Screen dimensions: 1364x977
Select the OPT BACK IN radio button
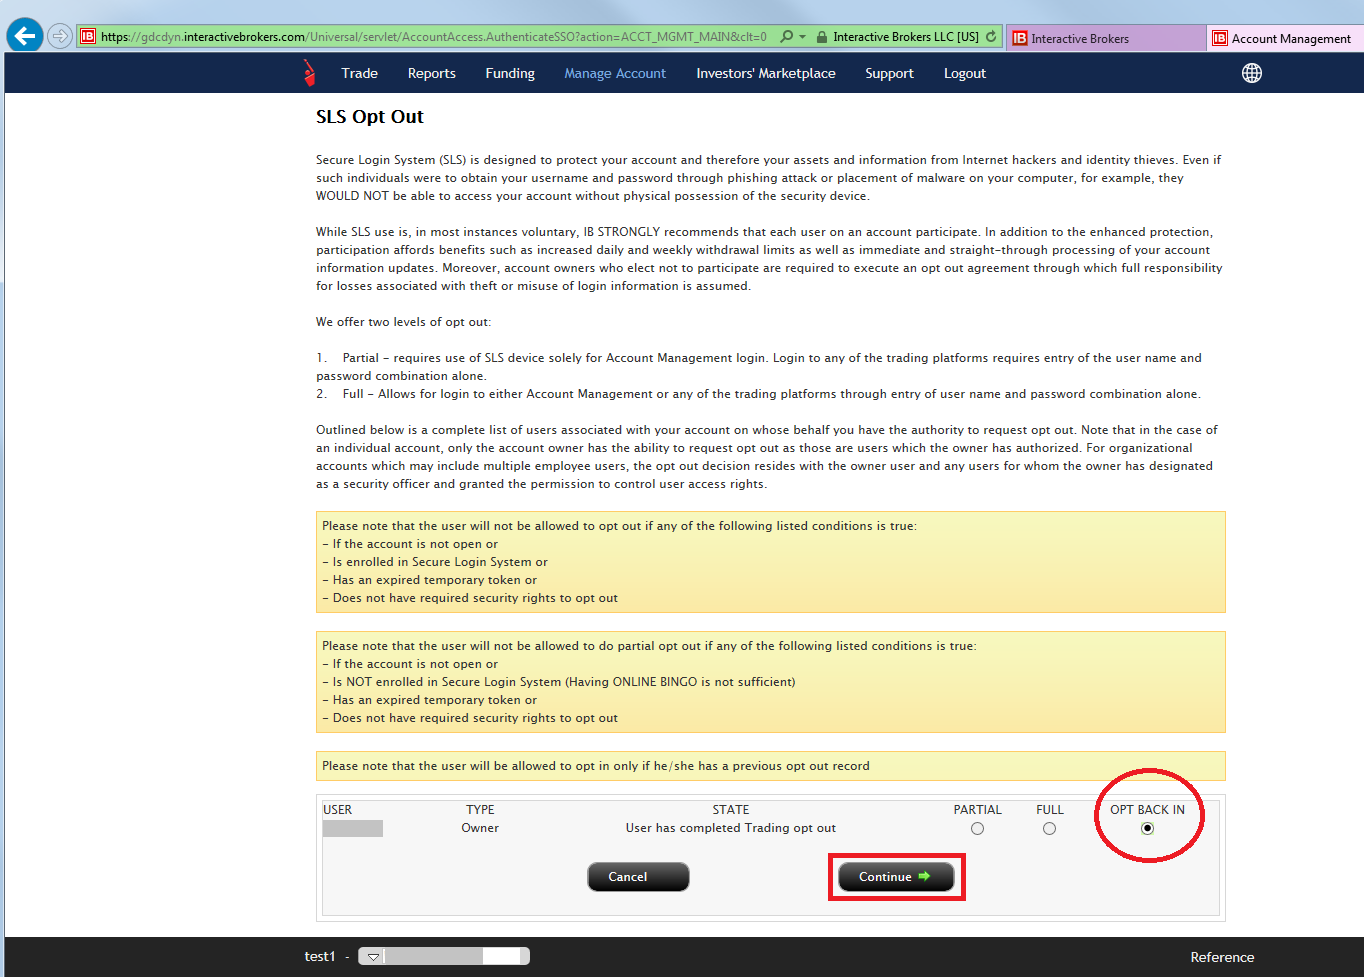tap(1147, 828)
